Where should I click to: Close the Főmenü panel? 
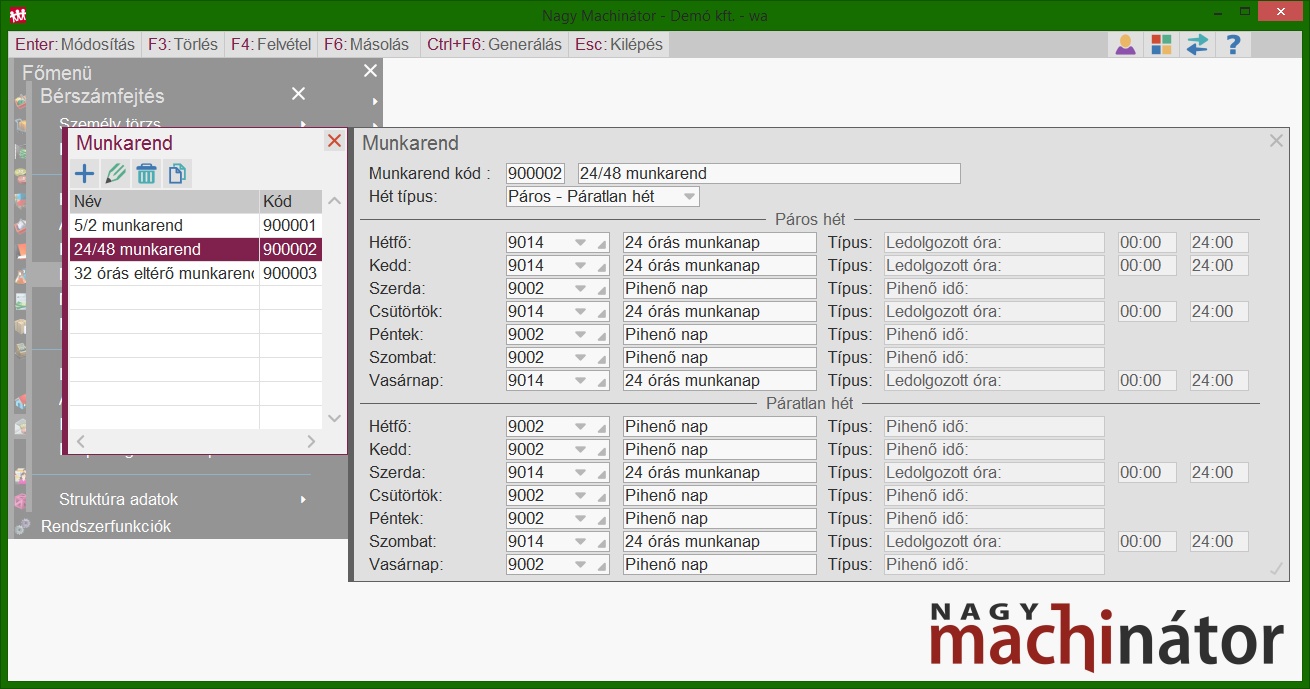point(370,71)
